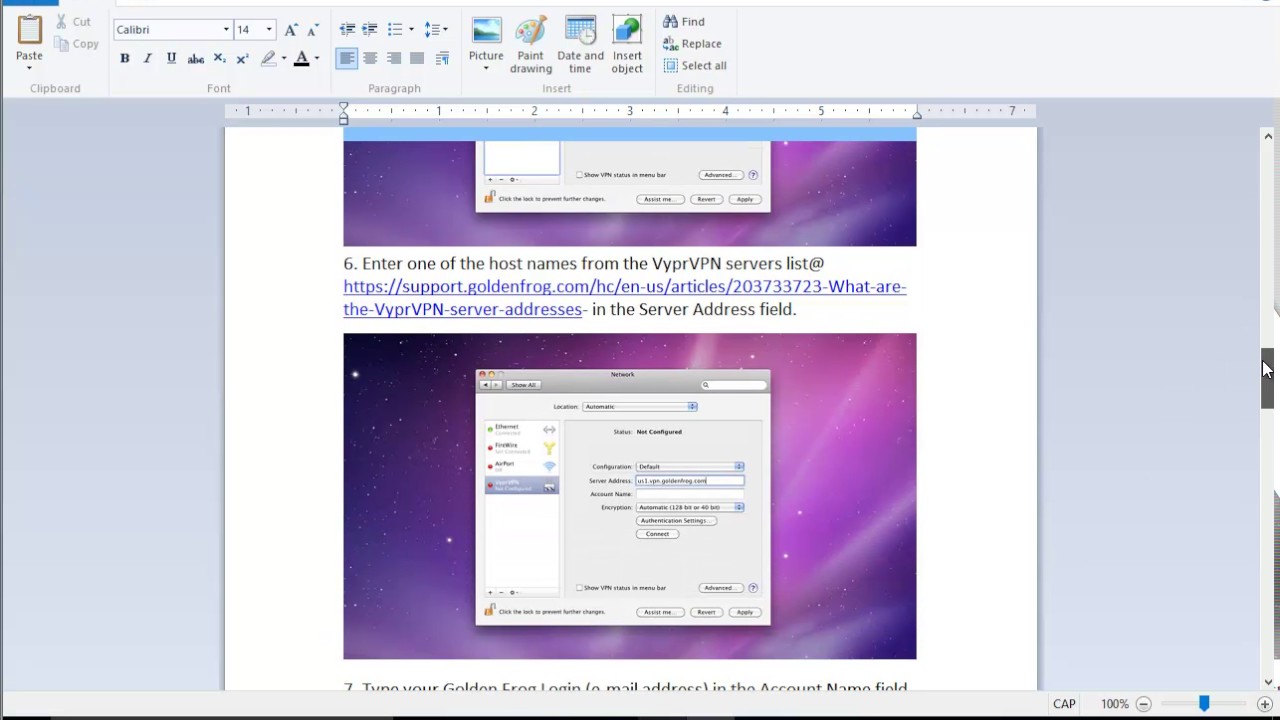
Task: Click the Grow font icon
Action: pos(291,30)
